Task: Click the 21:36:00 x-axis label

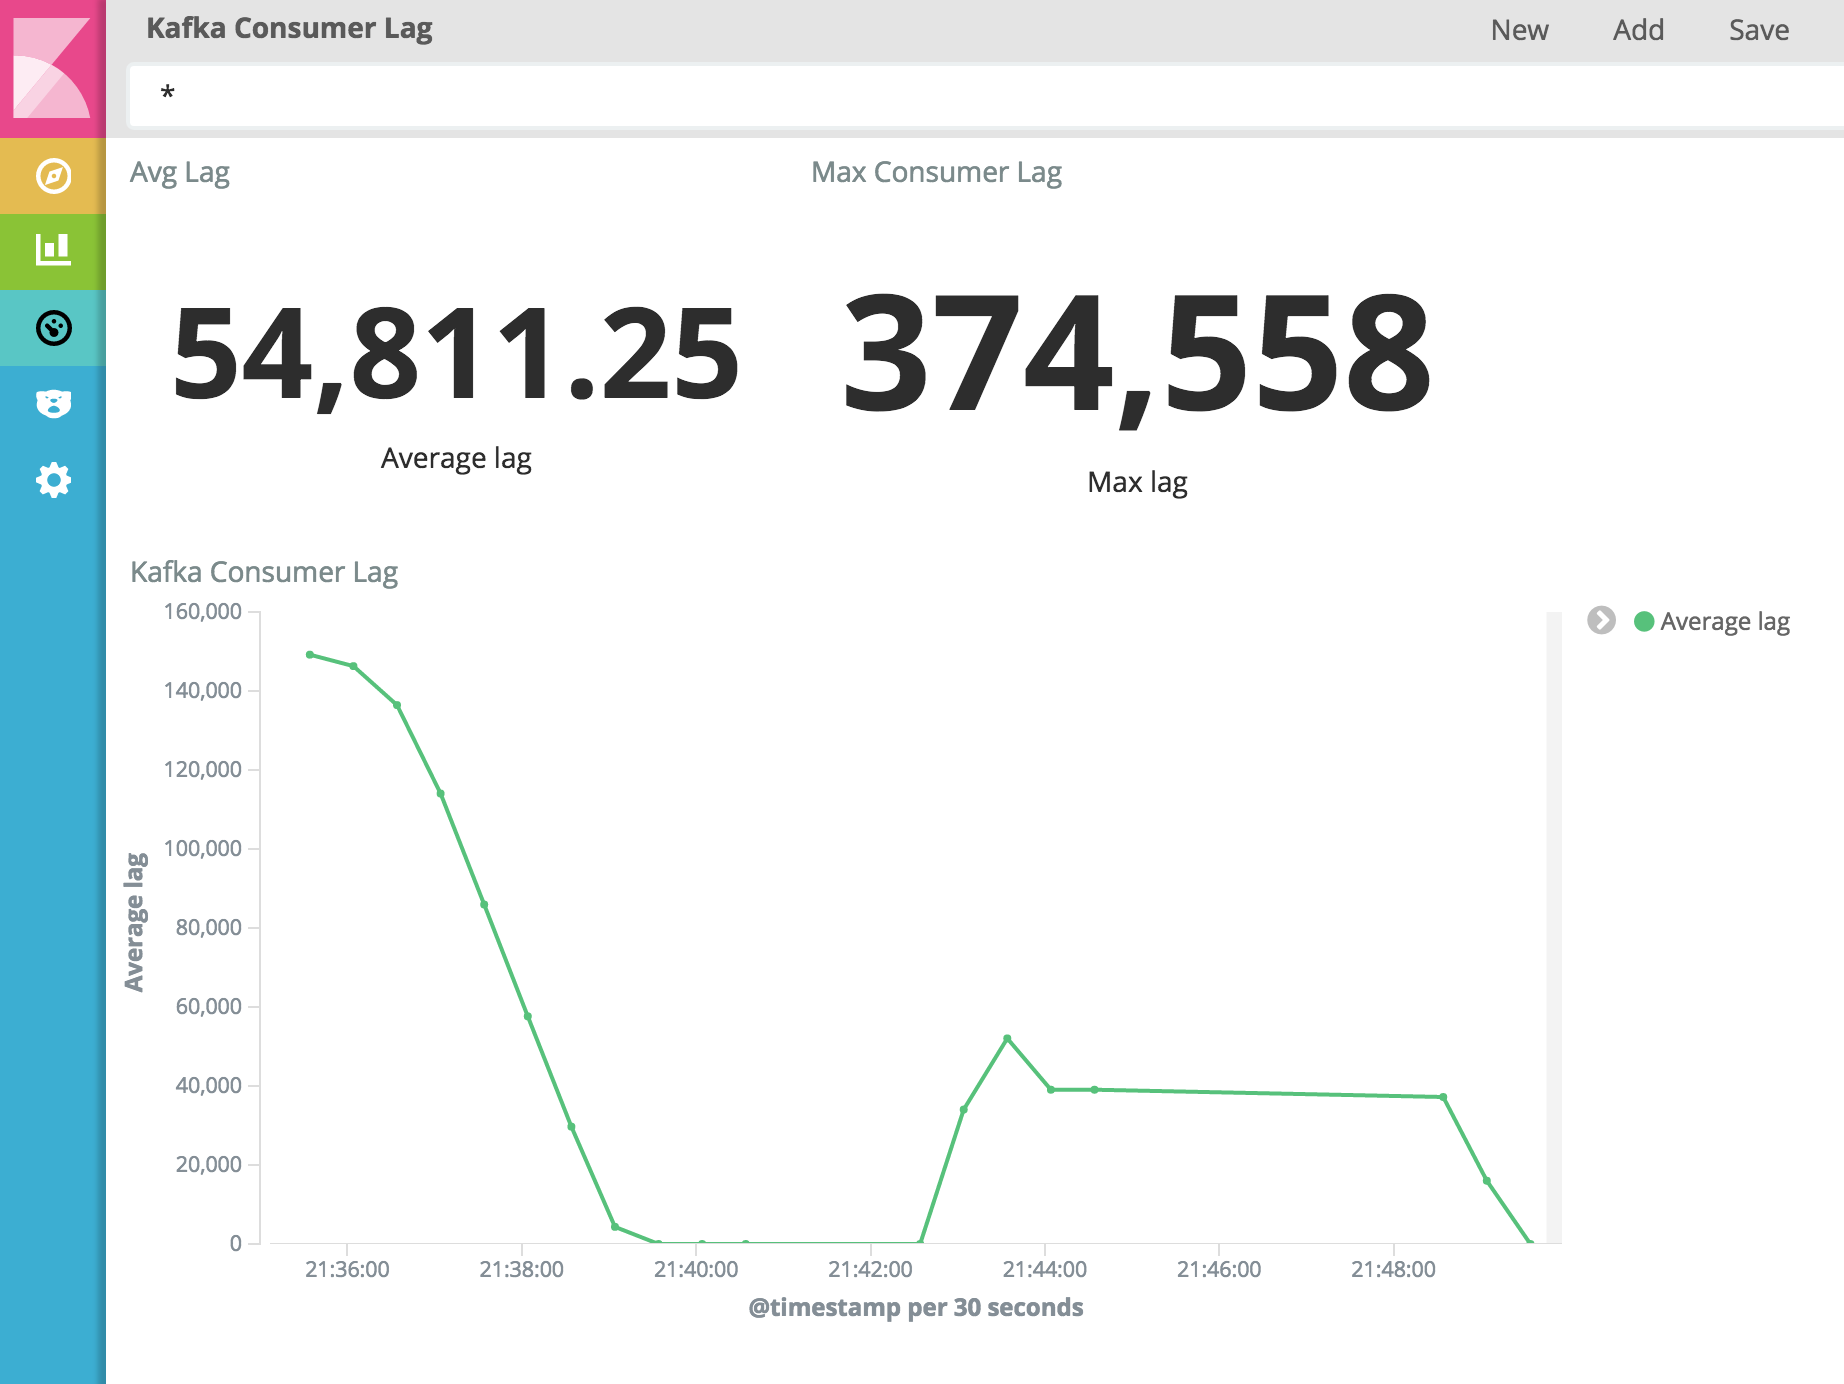Action: pos(347,1269)
